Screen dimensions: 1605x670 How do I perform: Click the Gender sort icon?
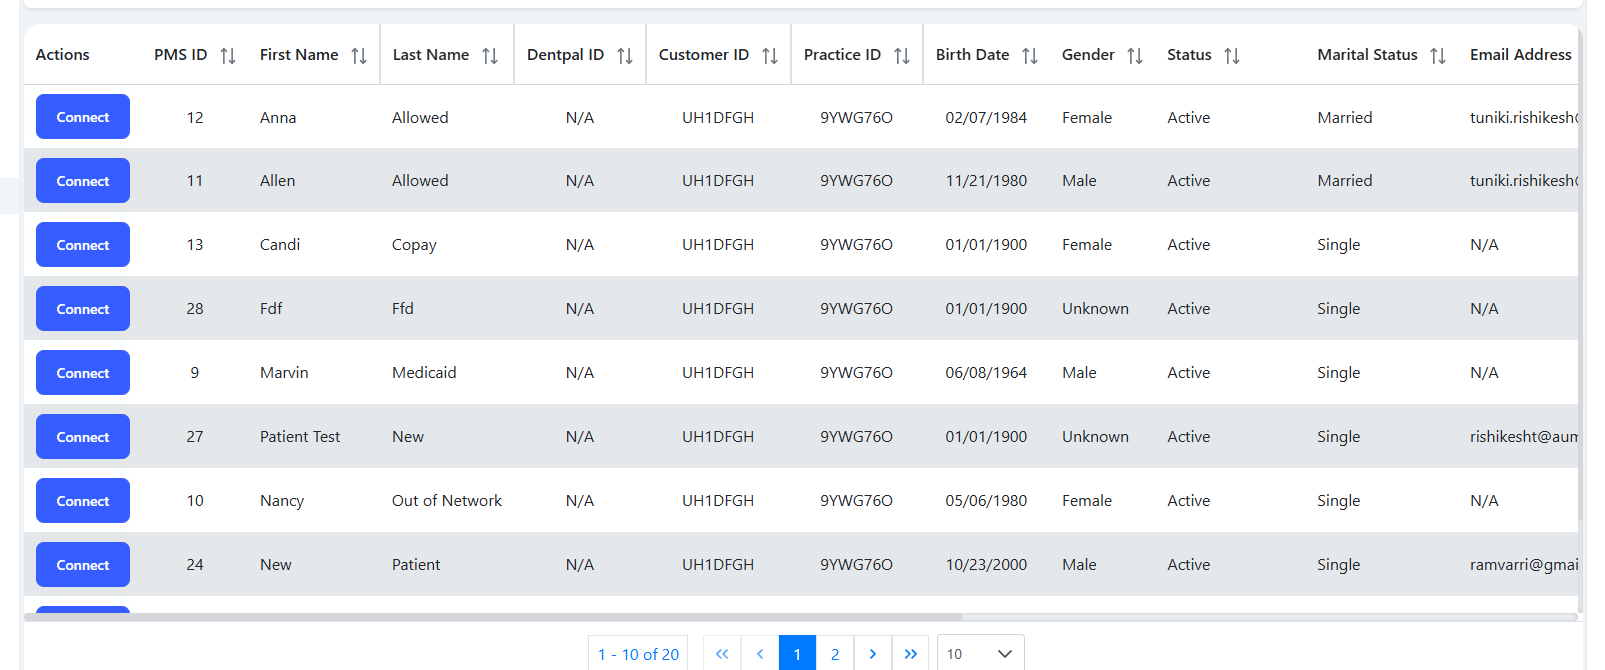(1135, 56)
